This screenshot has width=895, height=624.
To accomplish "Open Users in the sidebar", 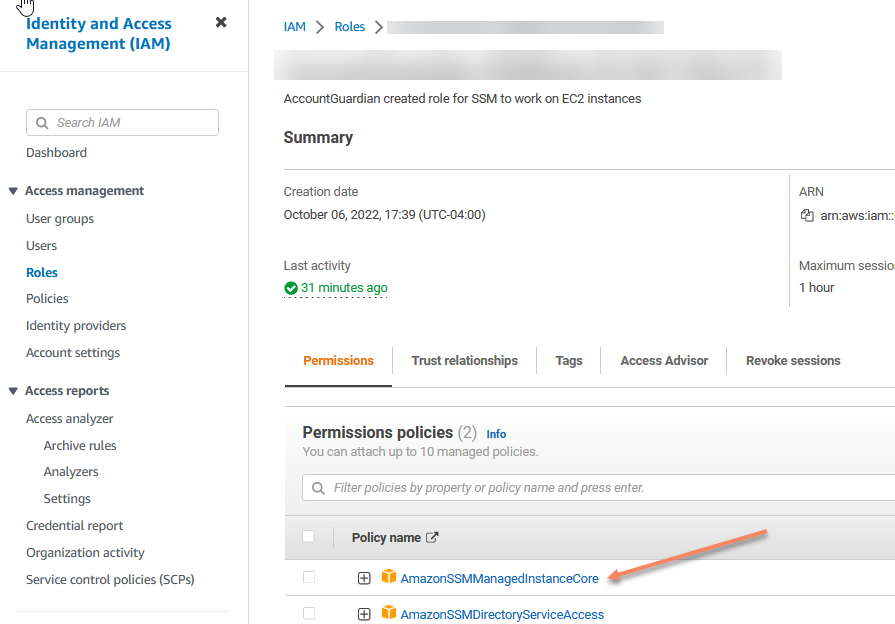I will (42, 245).
